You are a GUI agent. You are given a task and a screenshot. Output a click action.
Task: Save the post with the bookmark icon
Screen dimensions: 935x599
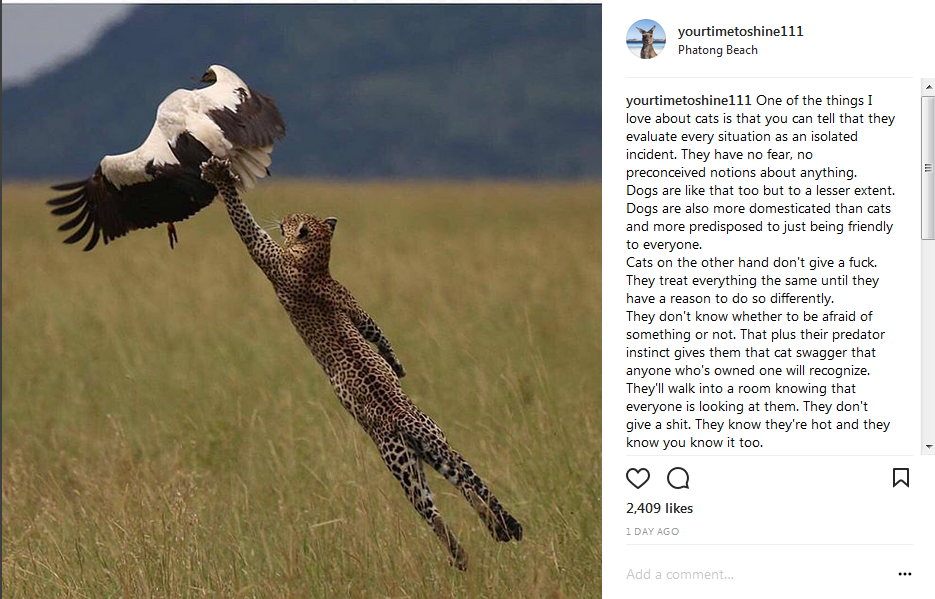coord(900,477)
